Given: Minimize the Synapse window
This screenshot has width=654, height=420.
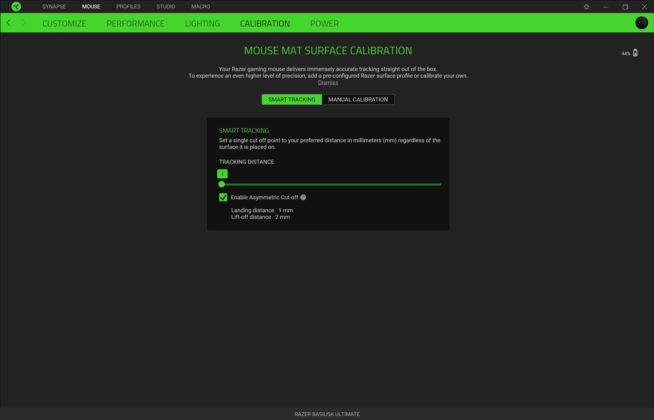Looking at the screenshot, I should pos(606,7).
